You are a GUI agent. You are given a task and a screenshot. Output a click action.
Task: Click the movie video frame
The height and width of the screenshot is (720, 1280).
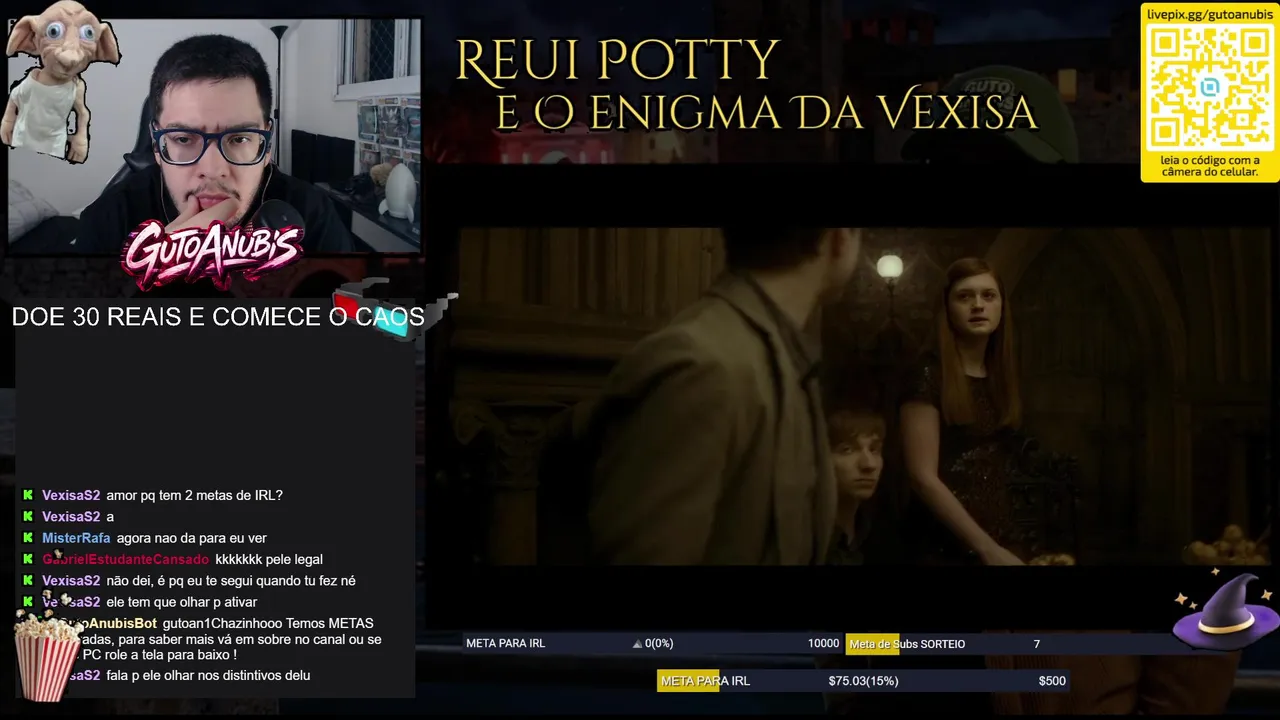pyautogui.click(x=865, y=397)
